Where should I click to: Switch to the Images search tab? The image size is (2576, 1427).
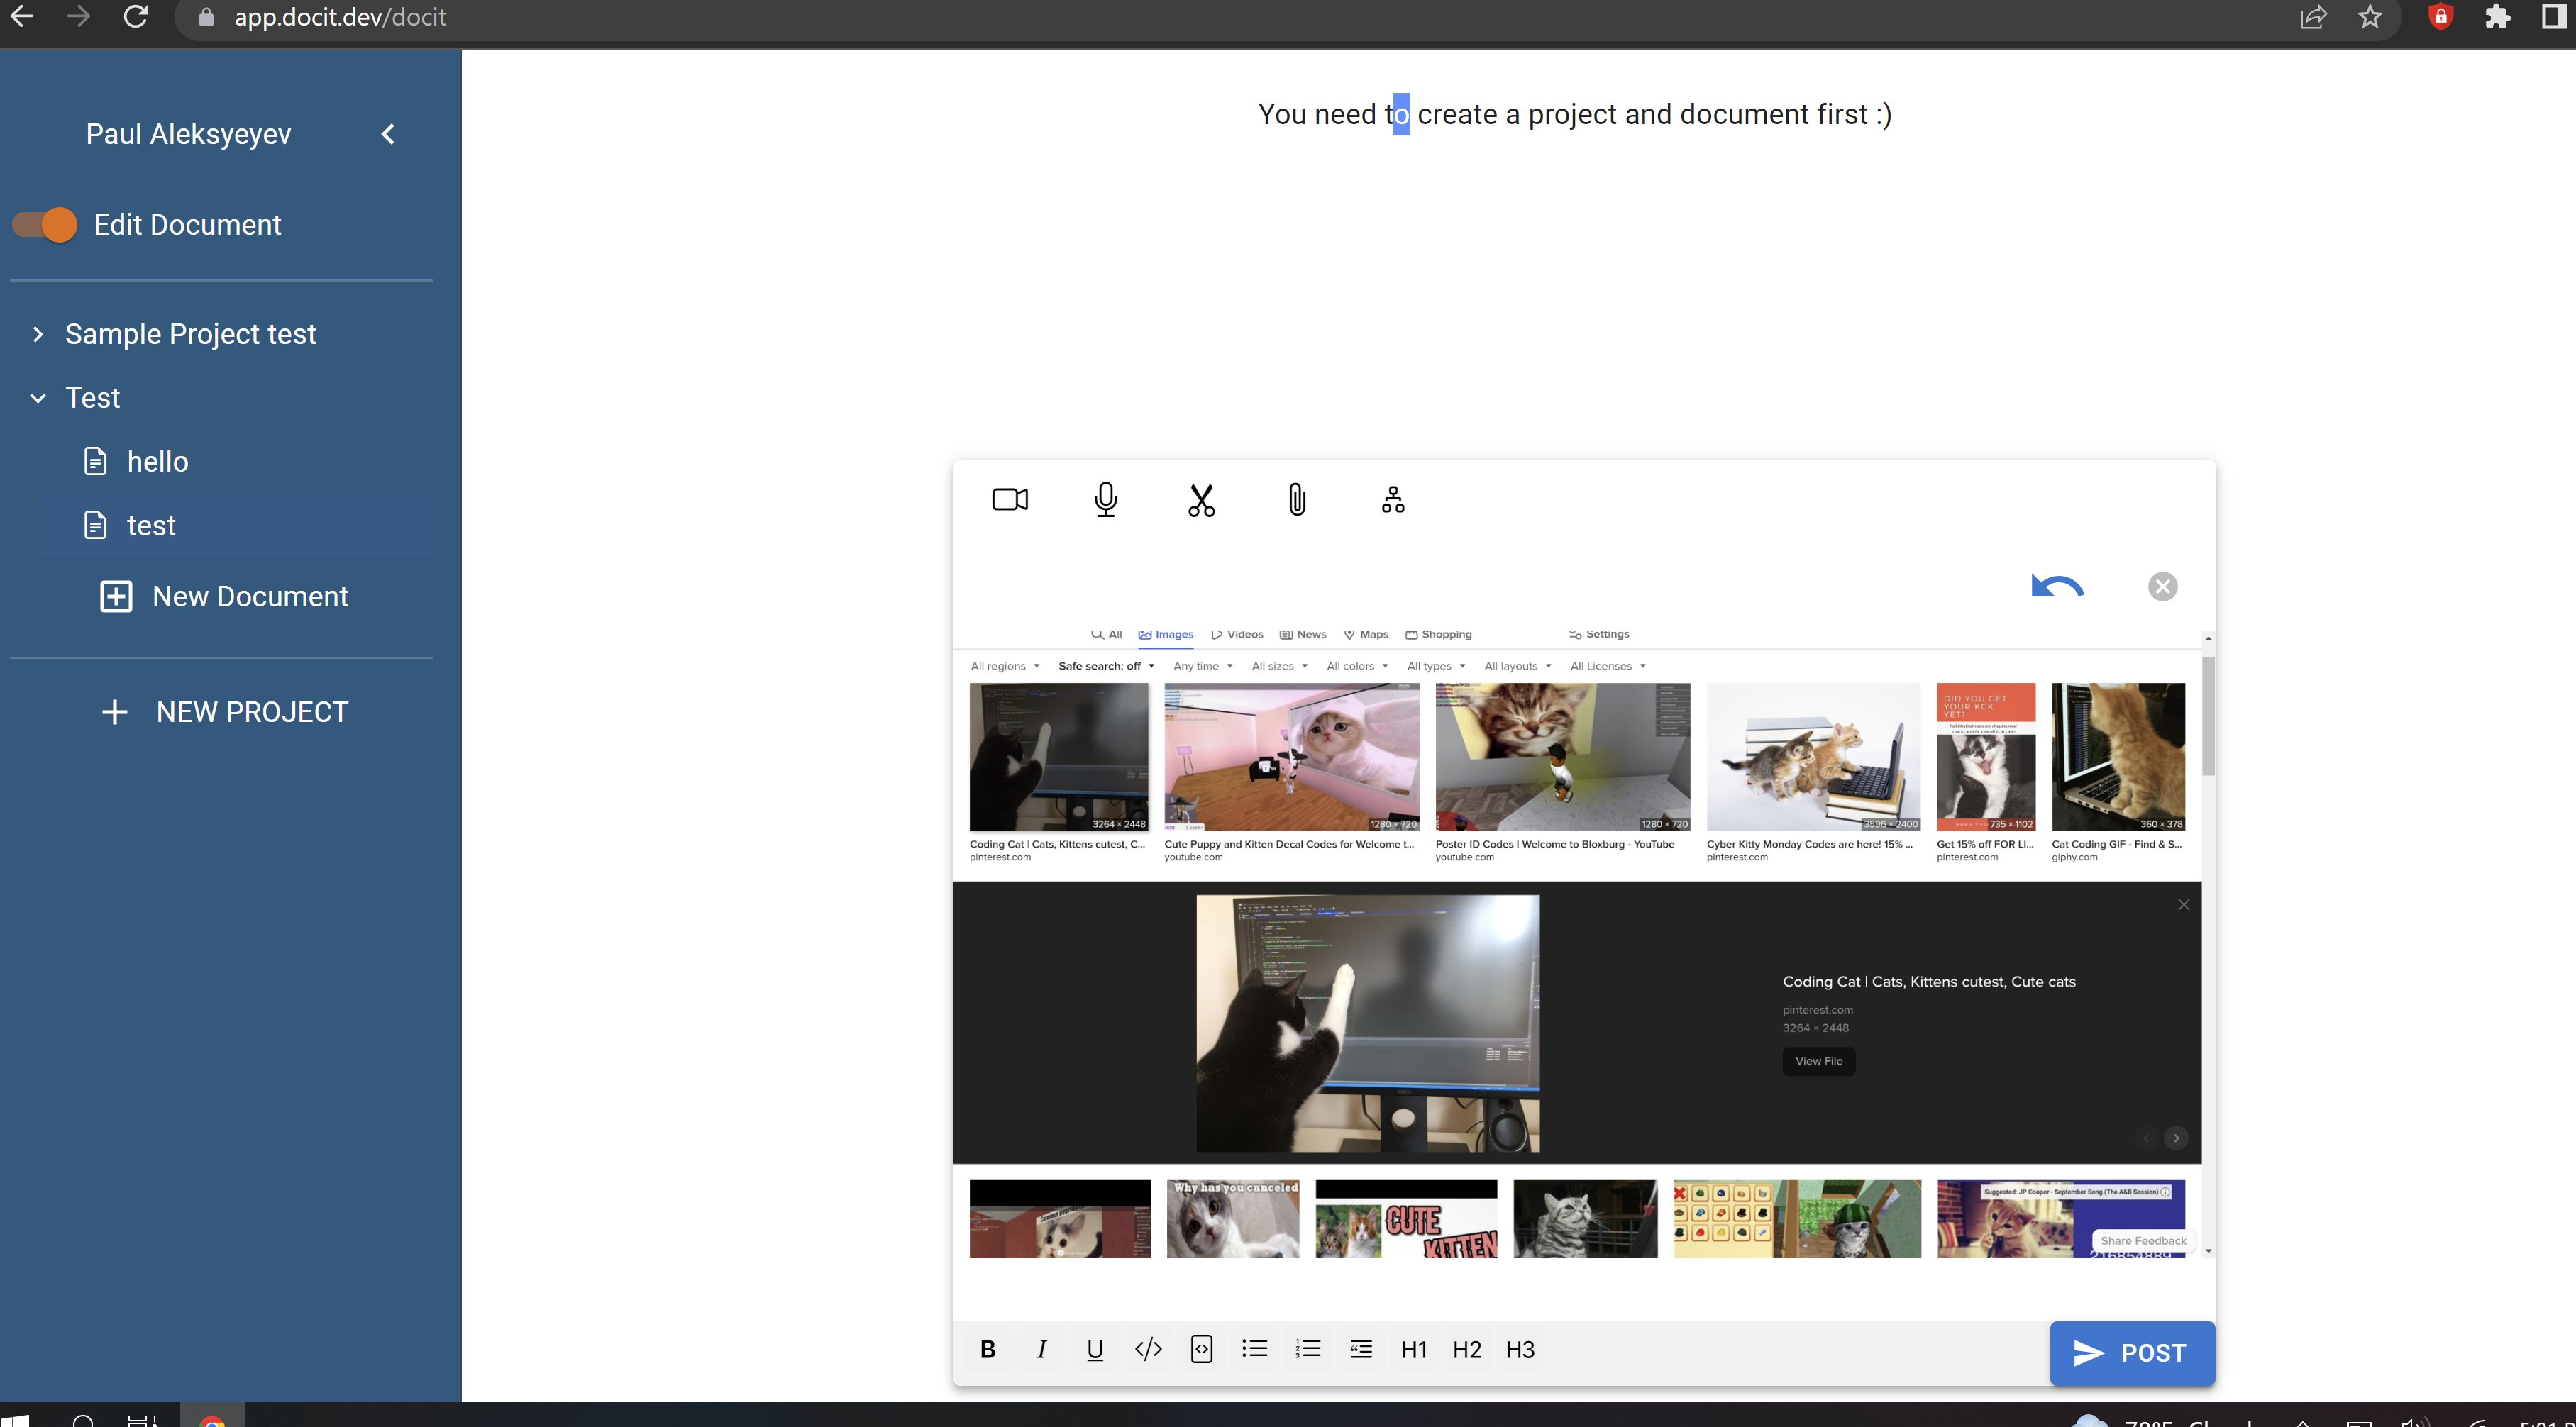[x=1166, y=634]
